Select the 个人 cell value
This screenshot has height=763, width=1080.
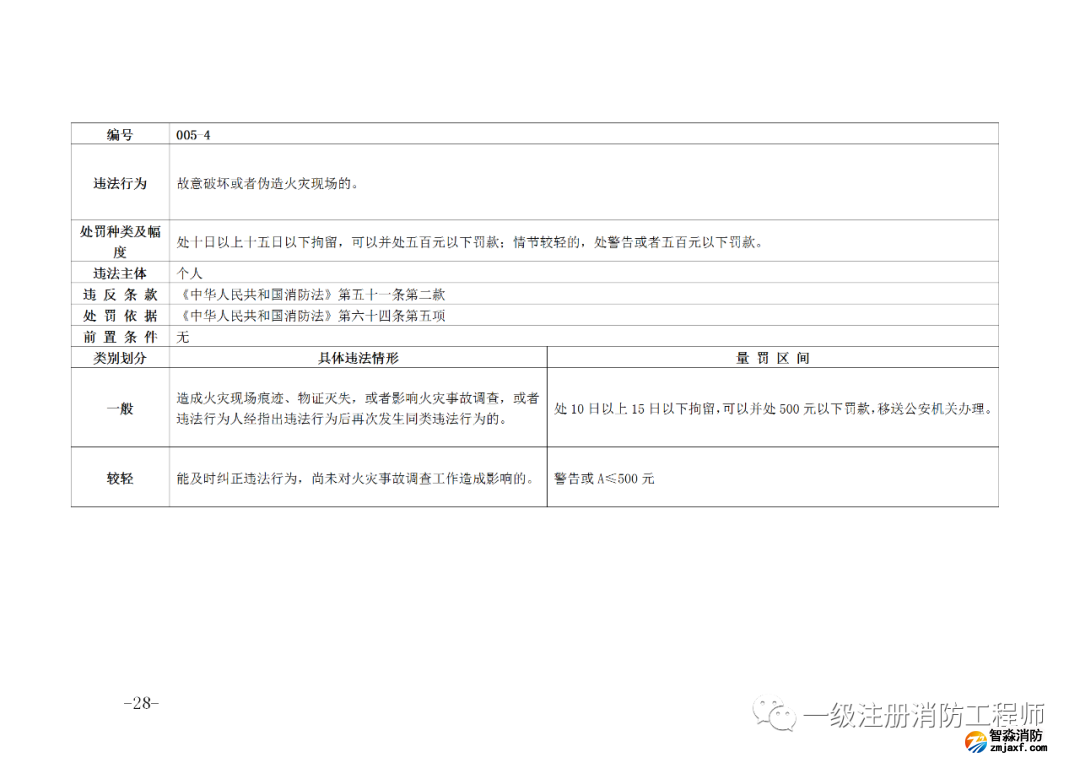point(190,273)
